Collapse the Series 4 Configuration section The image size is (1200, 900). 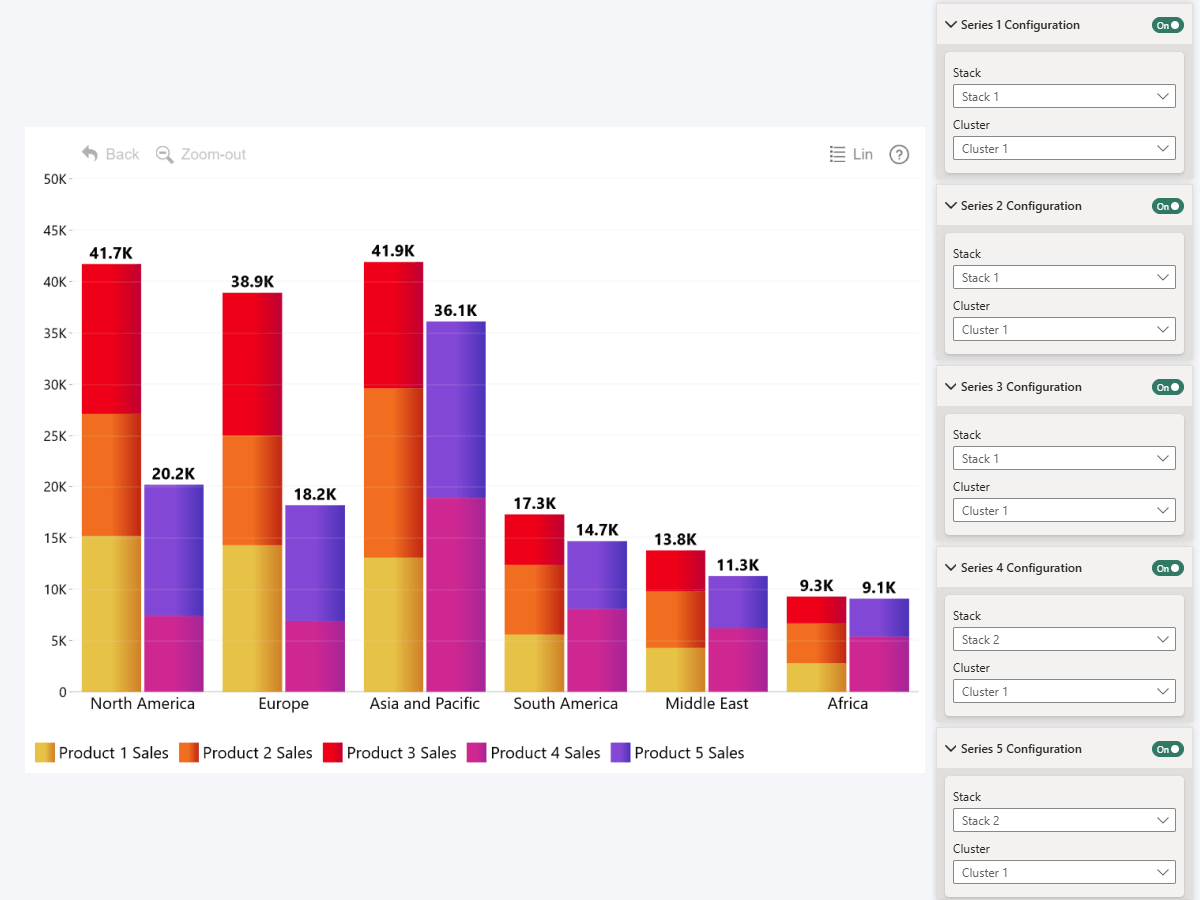point(951,568)
